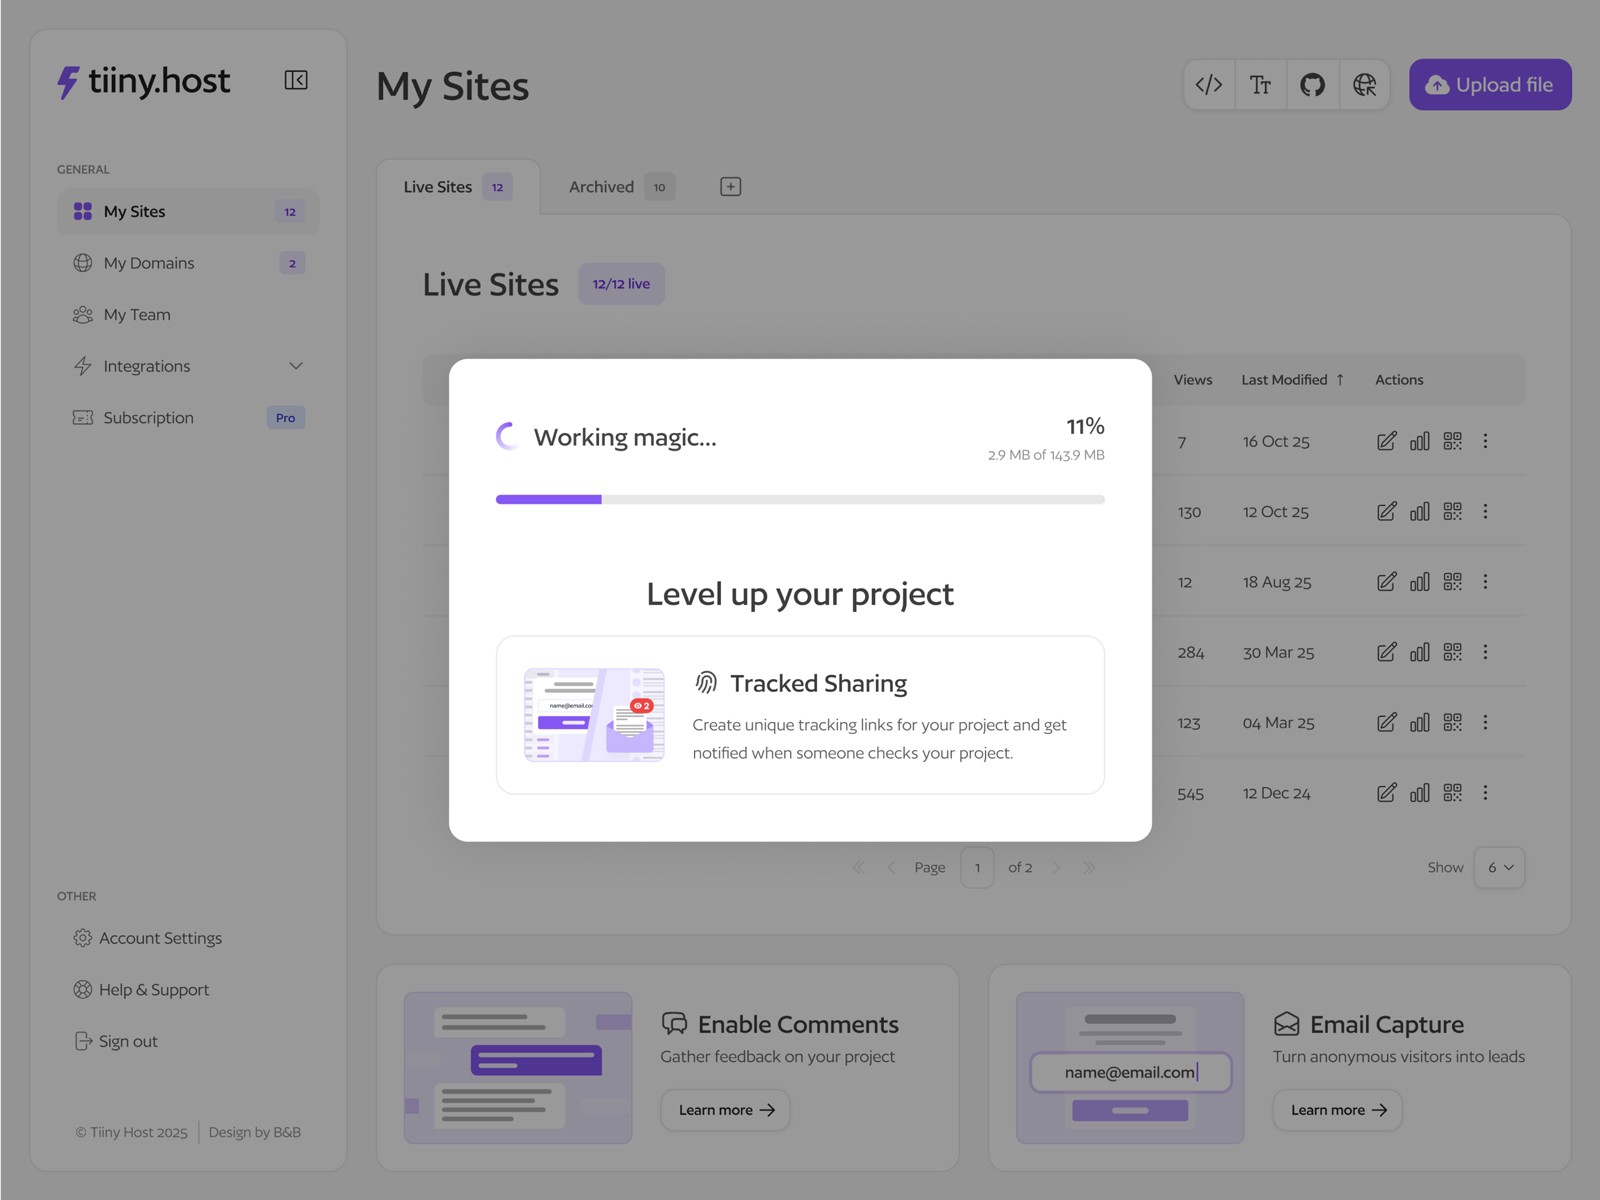Open a new tab using the plus tab button
1600x1200 pixels.
(x=730, y=186)
